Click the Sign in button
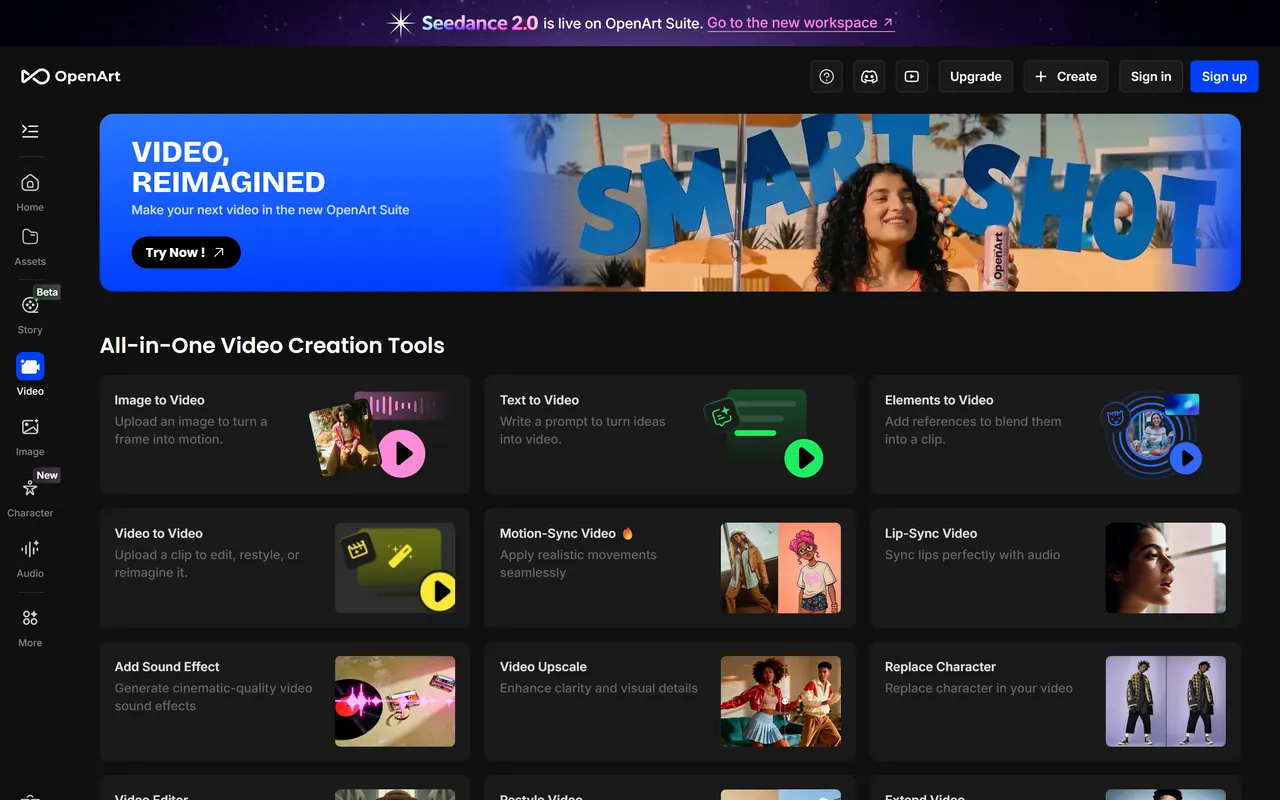This screenshot has height=800, width=1280. click(1151, 76)
